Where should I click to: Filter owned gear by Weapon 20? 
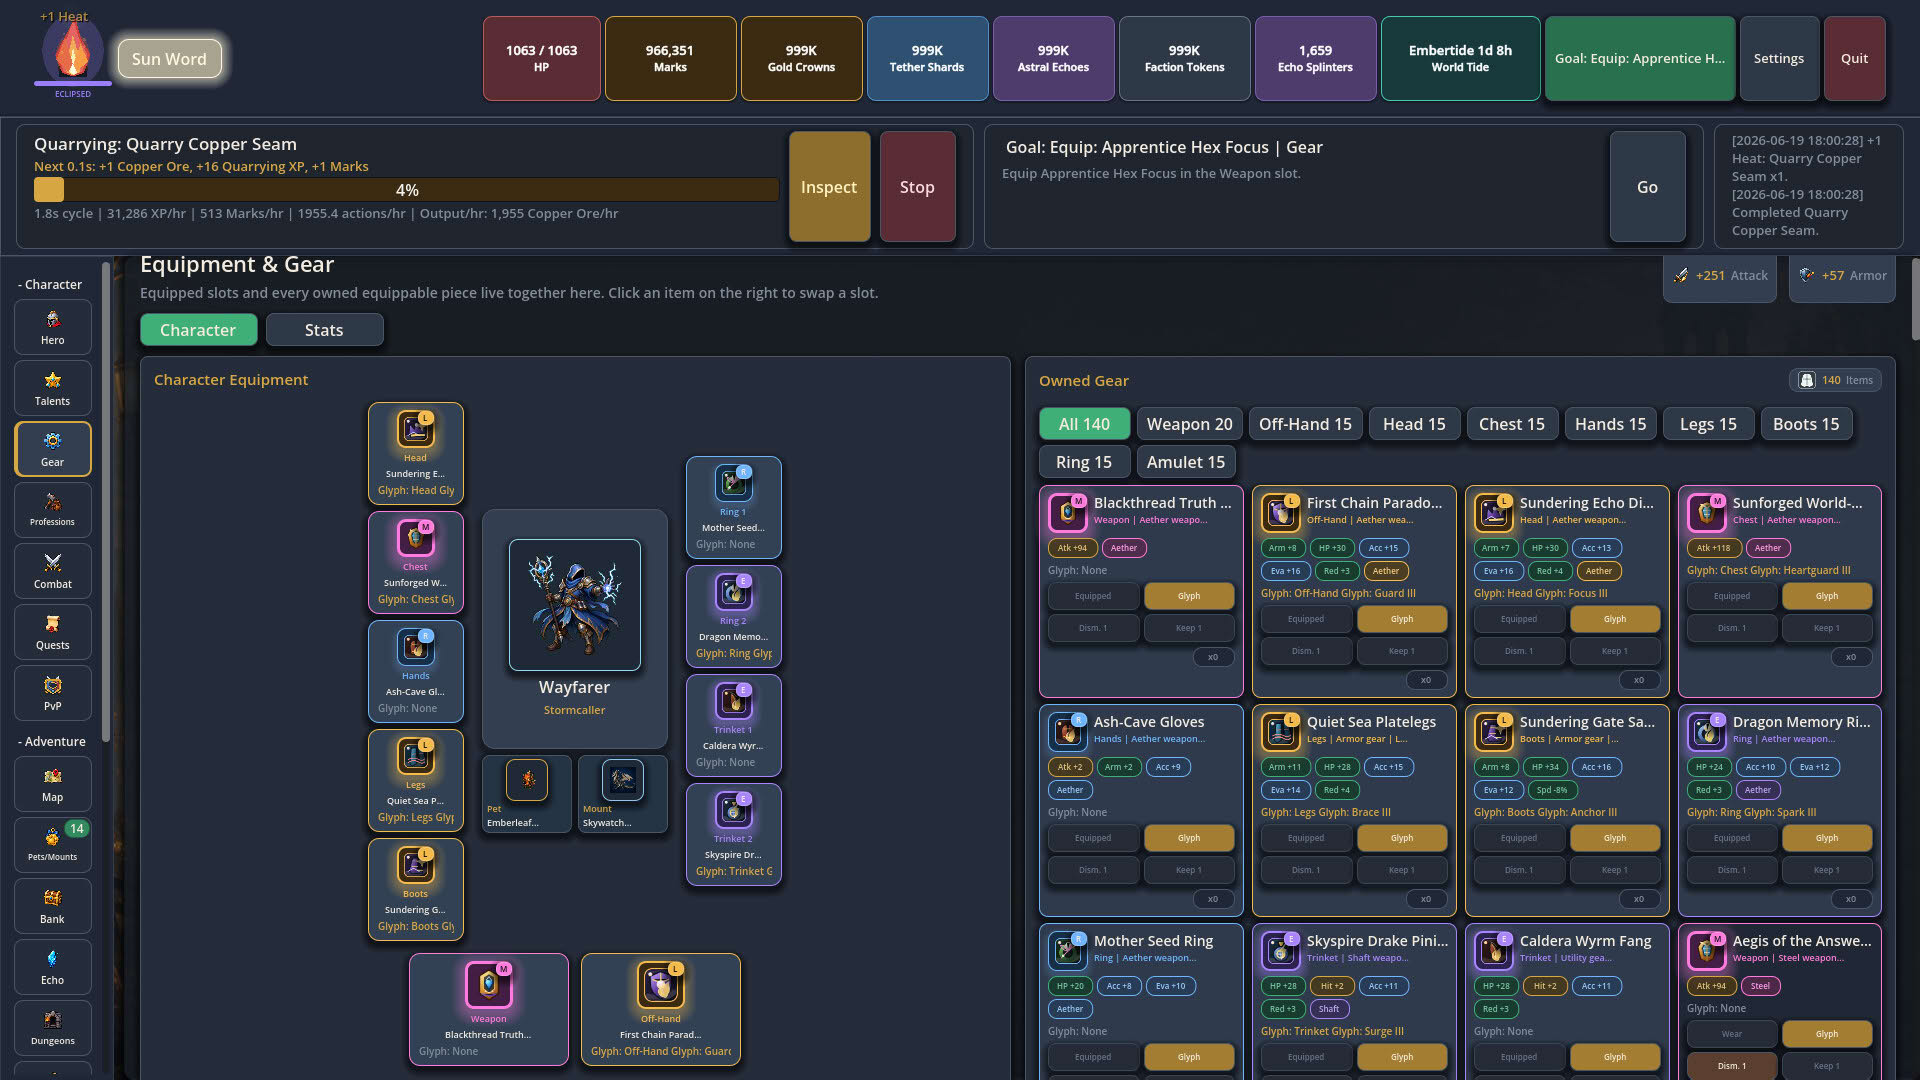point(1190,424)
